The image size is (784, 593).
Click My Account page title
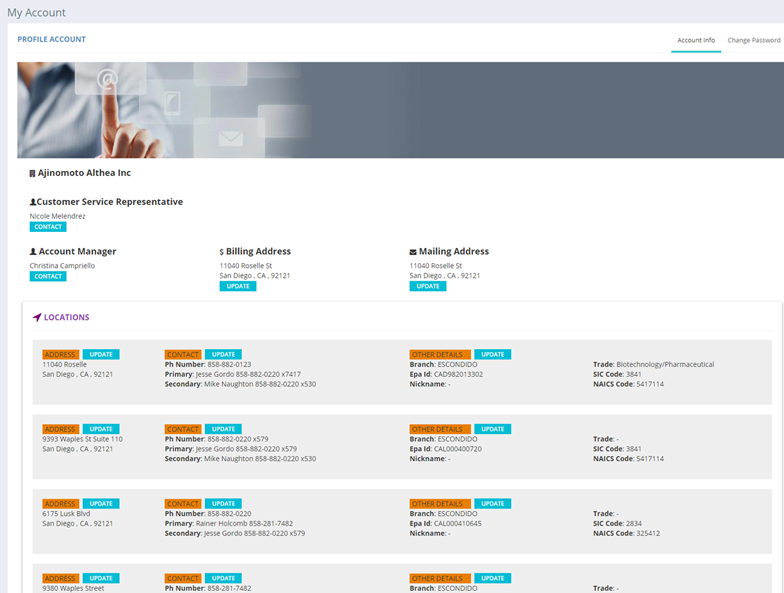point(36,12)
